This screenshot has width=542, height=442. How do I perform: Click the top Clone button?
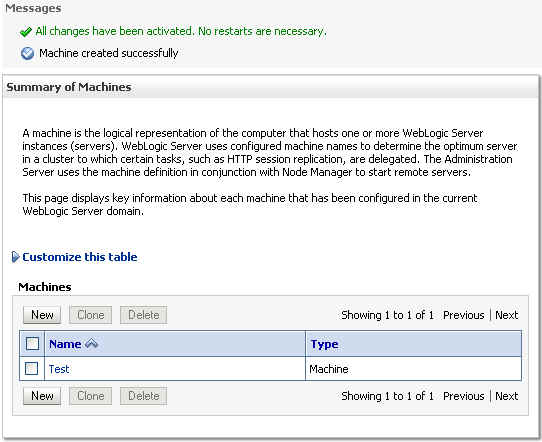pyautogui.click(x=91, y=315)
